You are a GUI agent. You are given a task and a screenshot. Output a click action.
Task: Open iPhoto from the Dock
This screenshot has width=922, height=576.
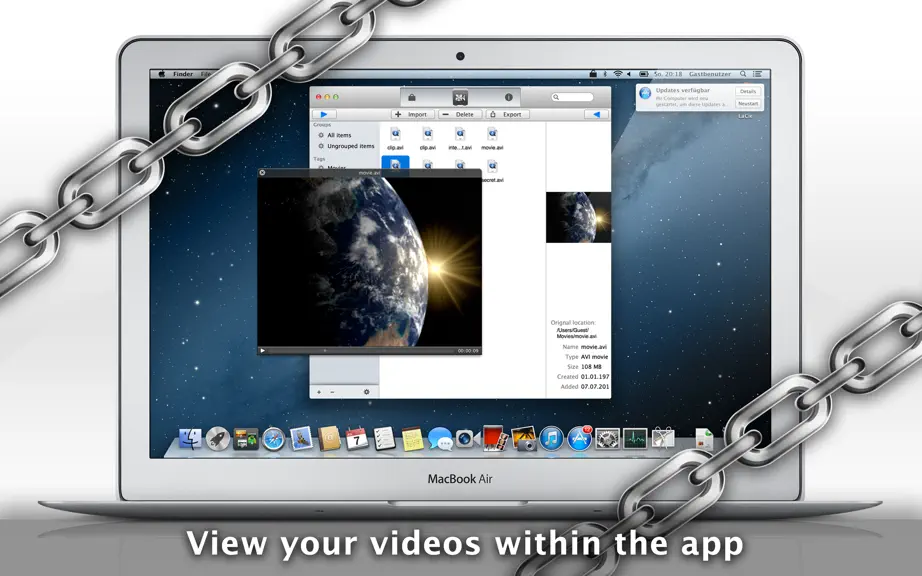click(x=523, y=438)
